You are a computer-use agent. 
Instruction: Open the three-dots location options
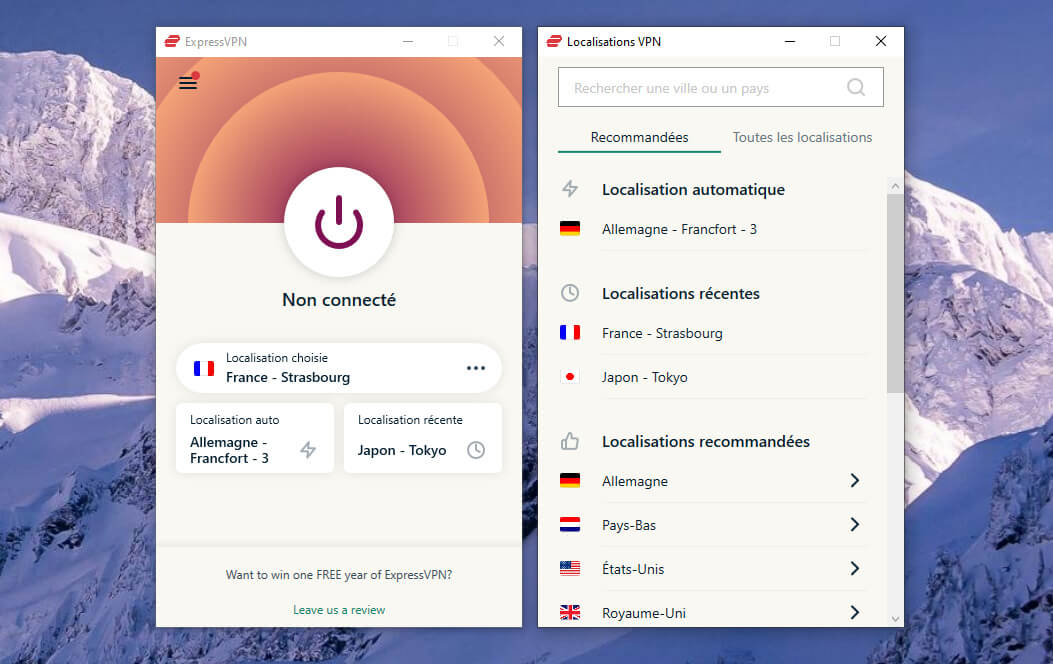click(475, 368)
